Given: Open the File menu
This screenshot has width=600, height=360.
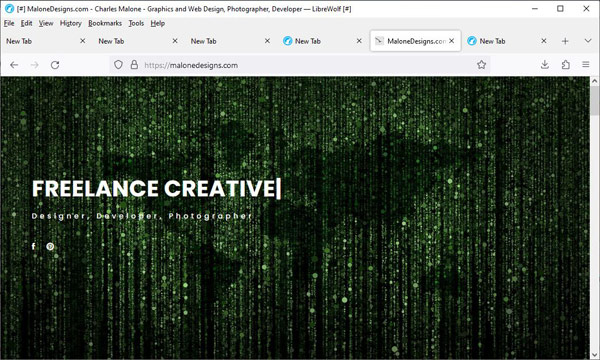Looking at the screenshot, I should point(9,23).
